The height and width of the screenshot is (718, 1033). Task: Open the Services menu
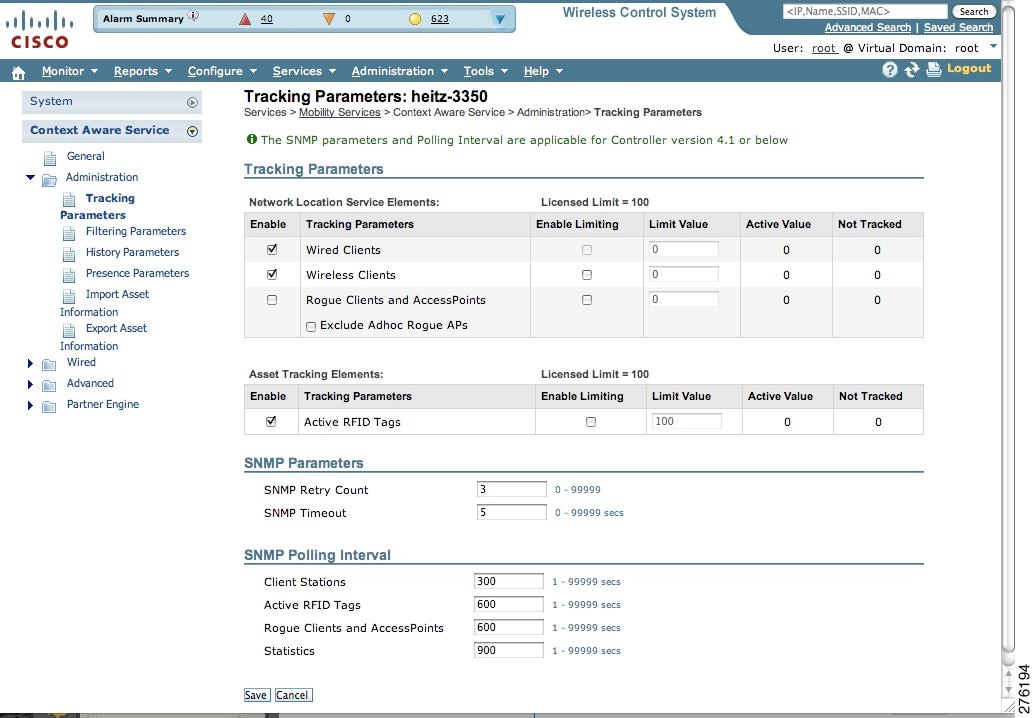pos(304,71)
